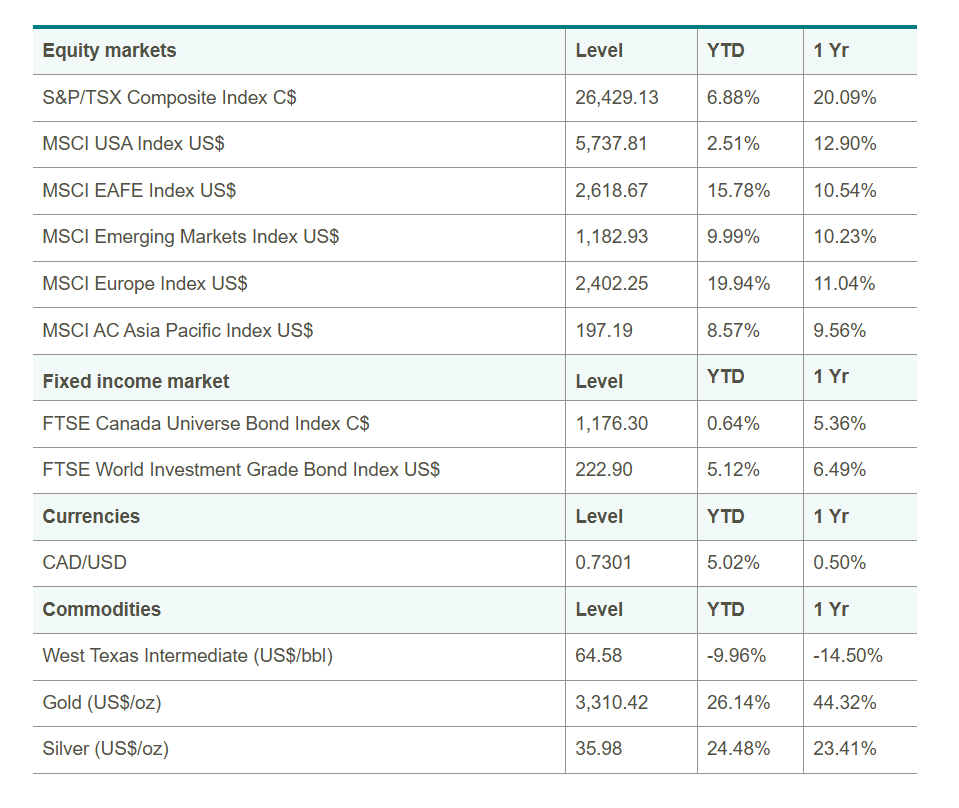This screenshot has width=959, height=808.
Task: Click the YTD value 9.99%
Action: 733,237
